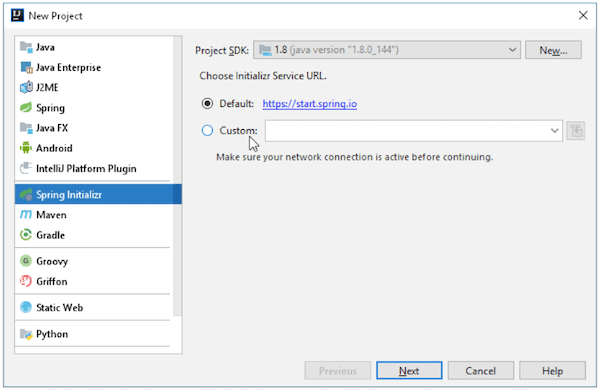Choose the Griffon icon

click(x=26, y=281)
